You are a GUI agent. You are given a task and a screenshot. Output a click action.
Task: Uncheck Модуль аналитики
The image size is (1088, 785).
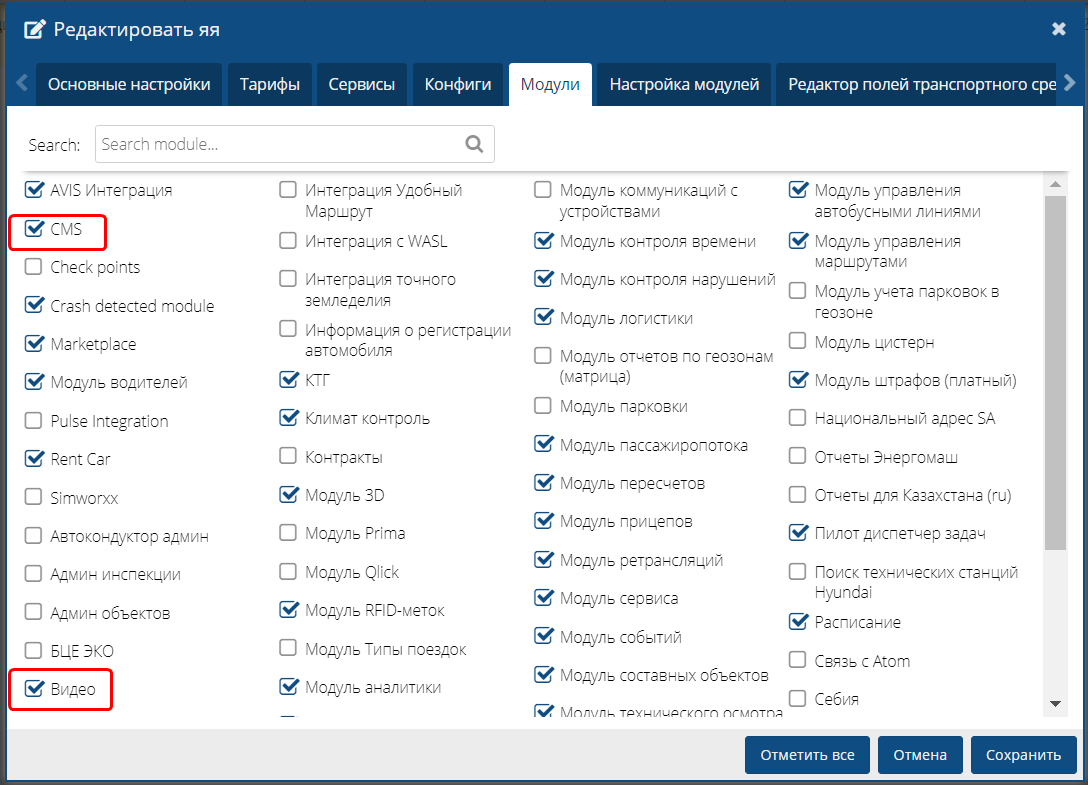pos(289,687)
